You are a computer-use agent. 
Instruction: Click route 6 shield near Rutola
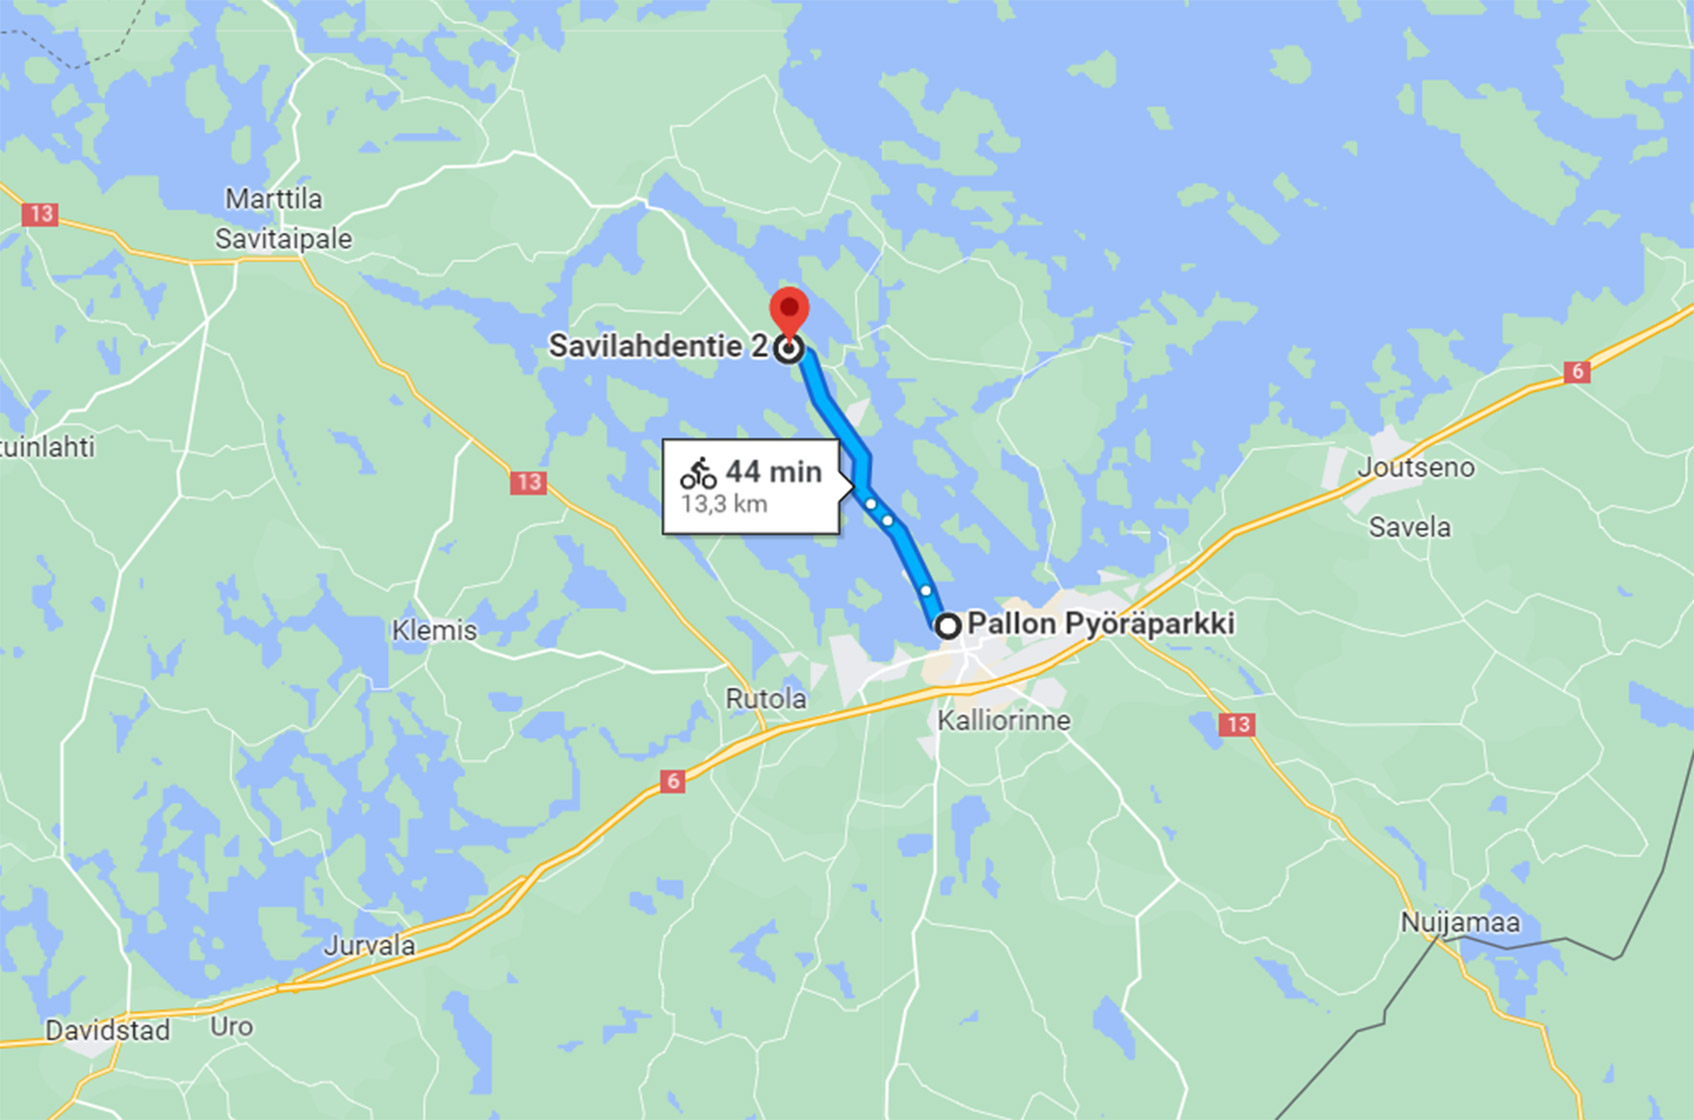point(672,781)
